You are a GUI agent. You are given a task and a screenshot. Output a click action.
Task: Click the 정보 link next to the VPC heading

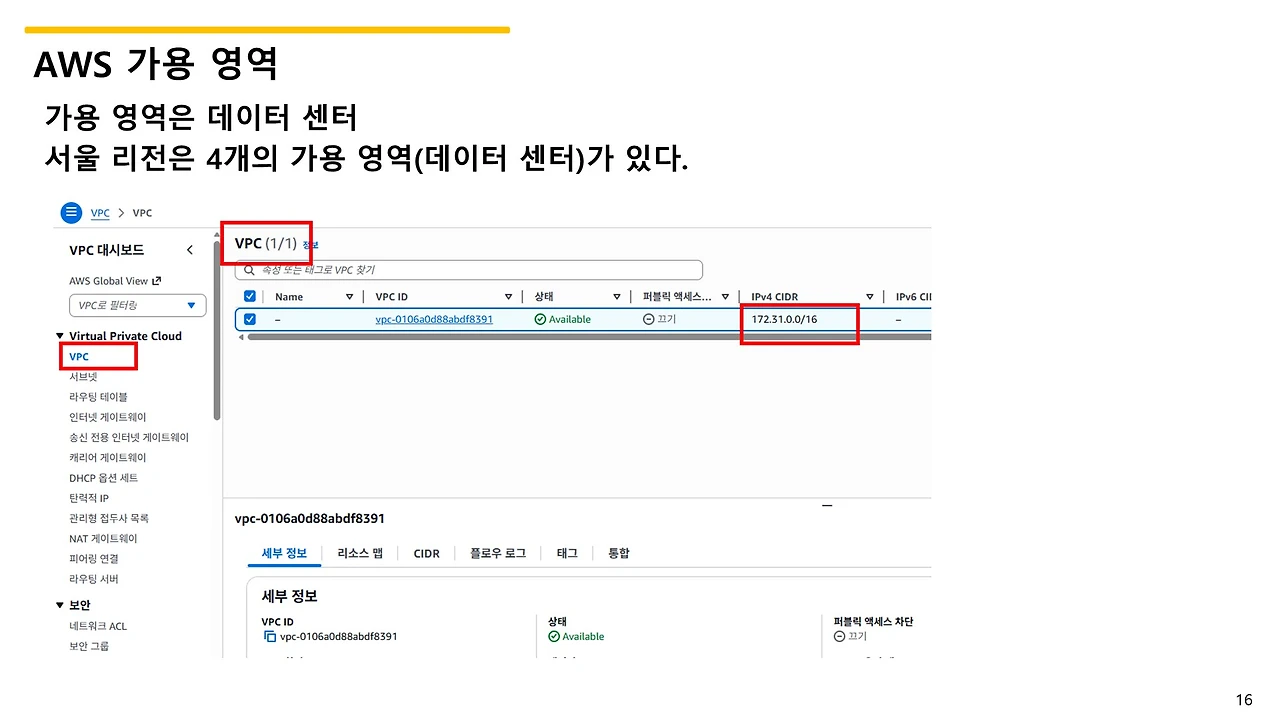coord(310,243)
